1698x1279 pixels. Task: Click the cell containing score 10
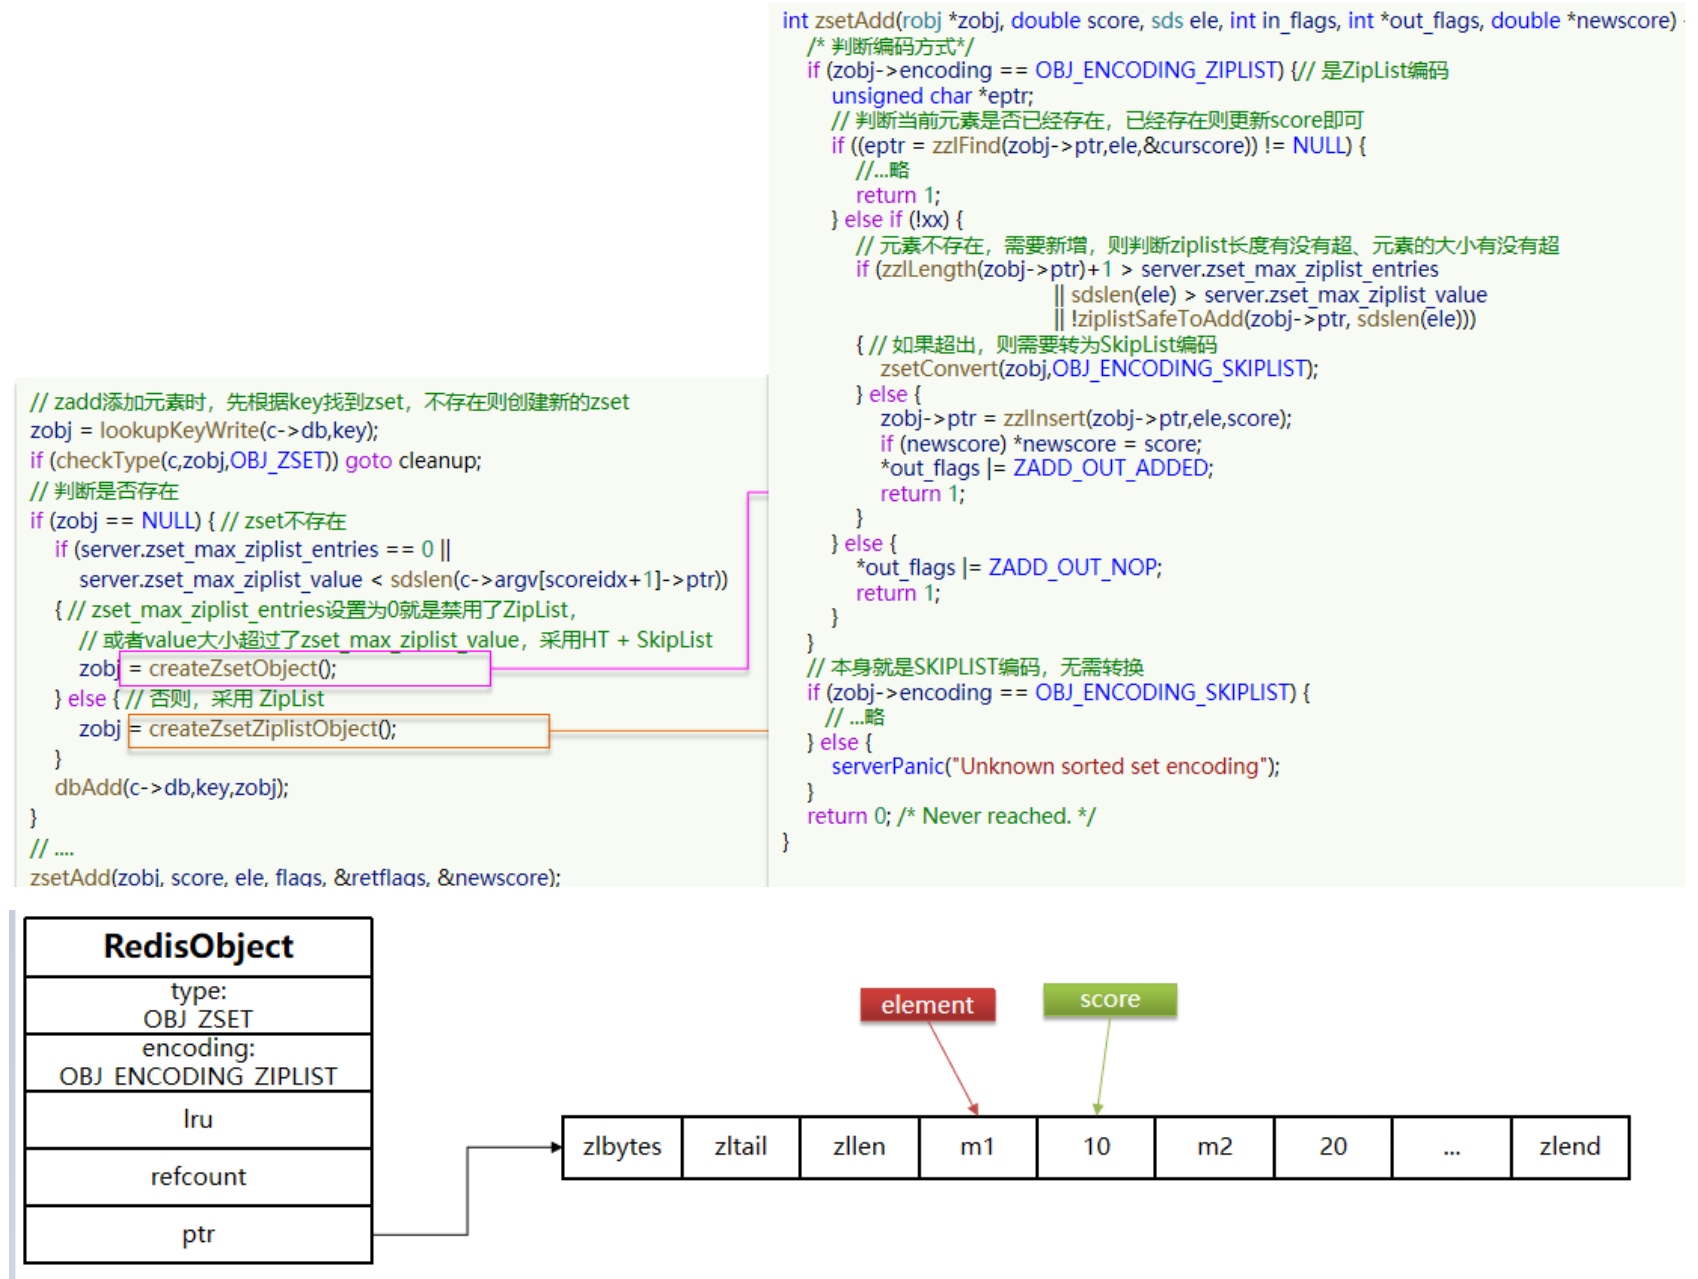[1096, 1147]
